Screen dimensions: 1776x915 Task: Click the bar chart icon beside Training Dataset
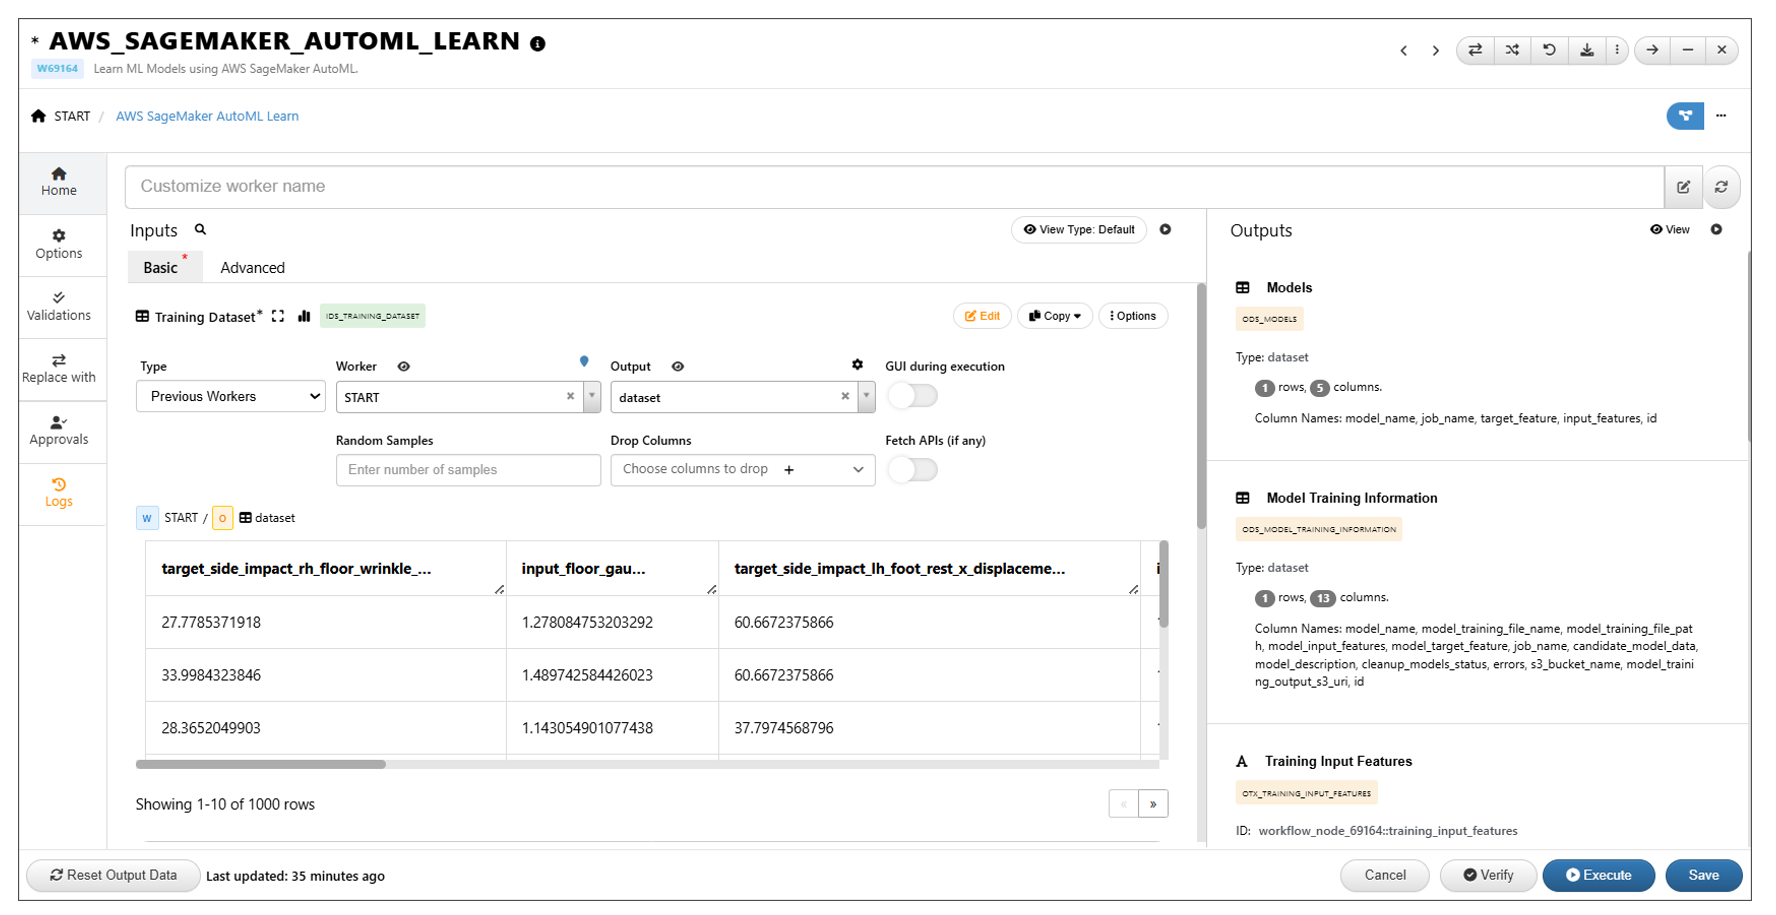tap(304, 316)
